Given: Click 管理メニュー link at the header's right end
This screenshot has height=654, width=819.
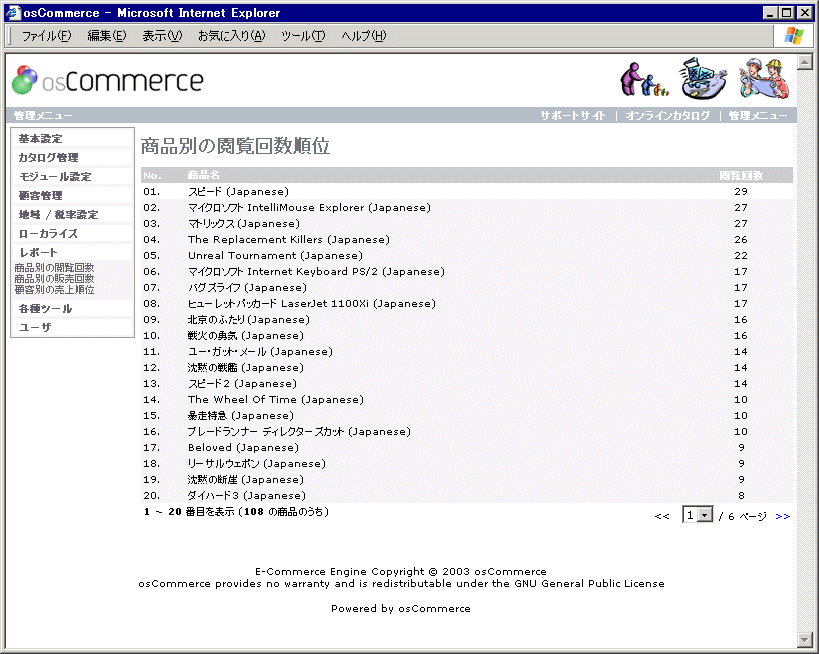Looking at the screenshot, I should [x=758, y=115].
